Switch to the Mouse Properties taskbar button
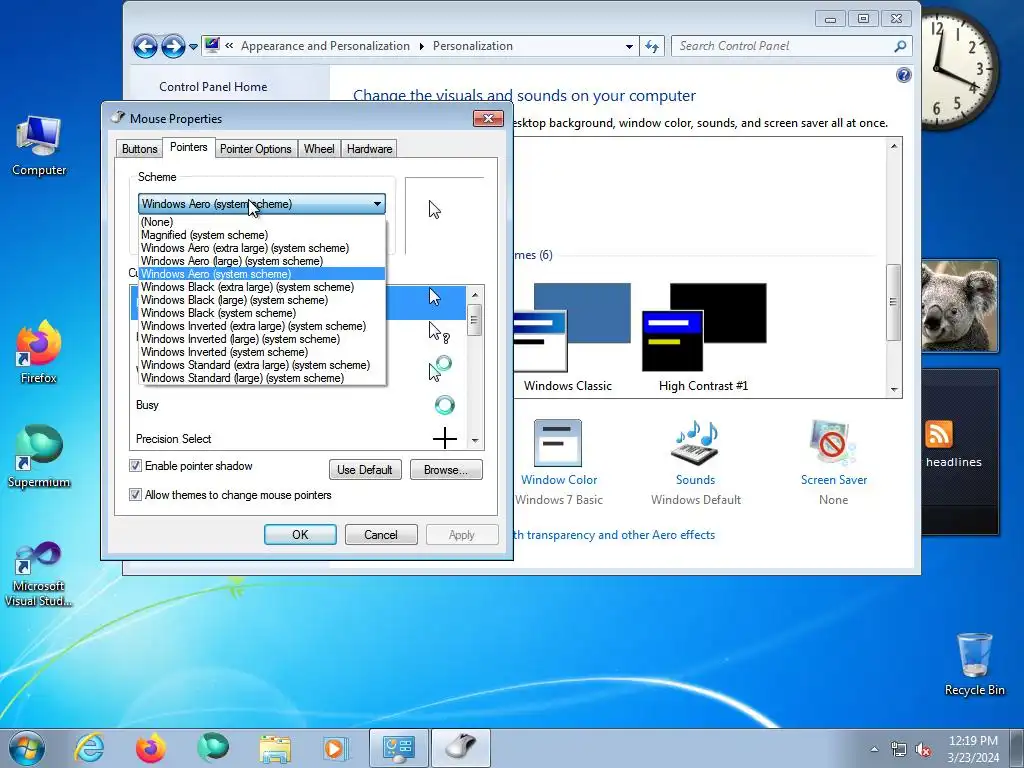The height and width of the screenshot is (768, 1024). [460, 748]
